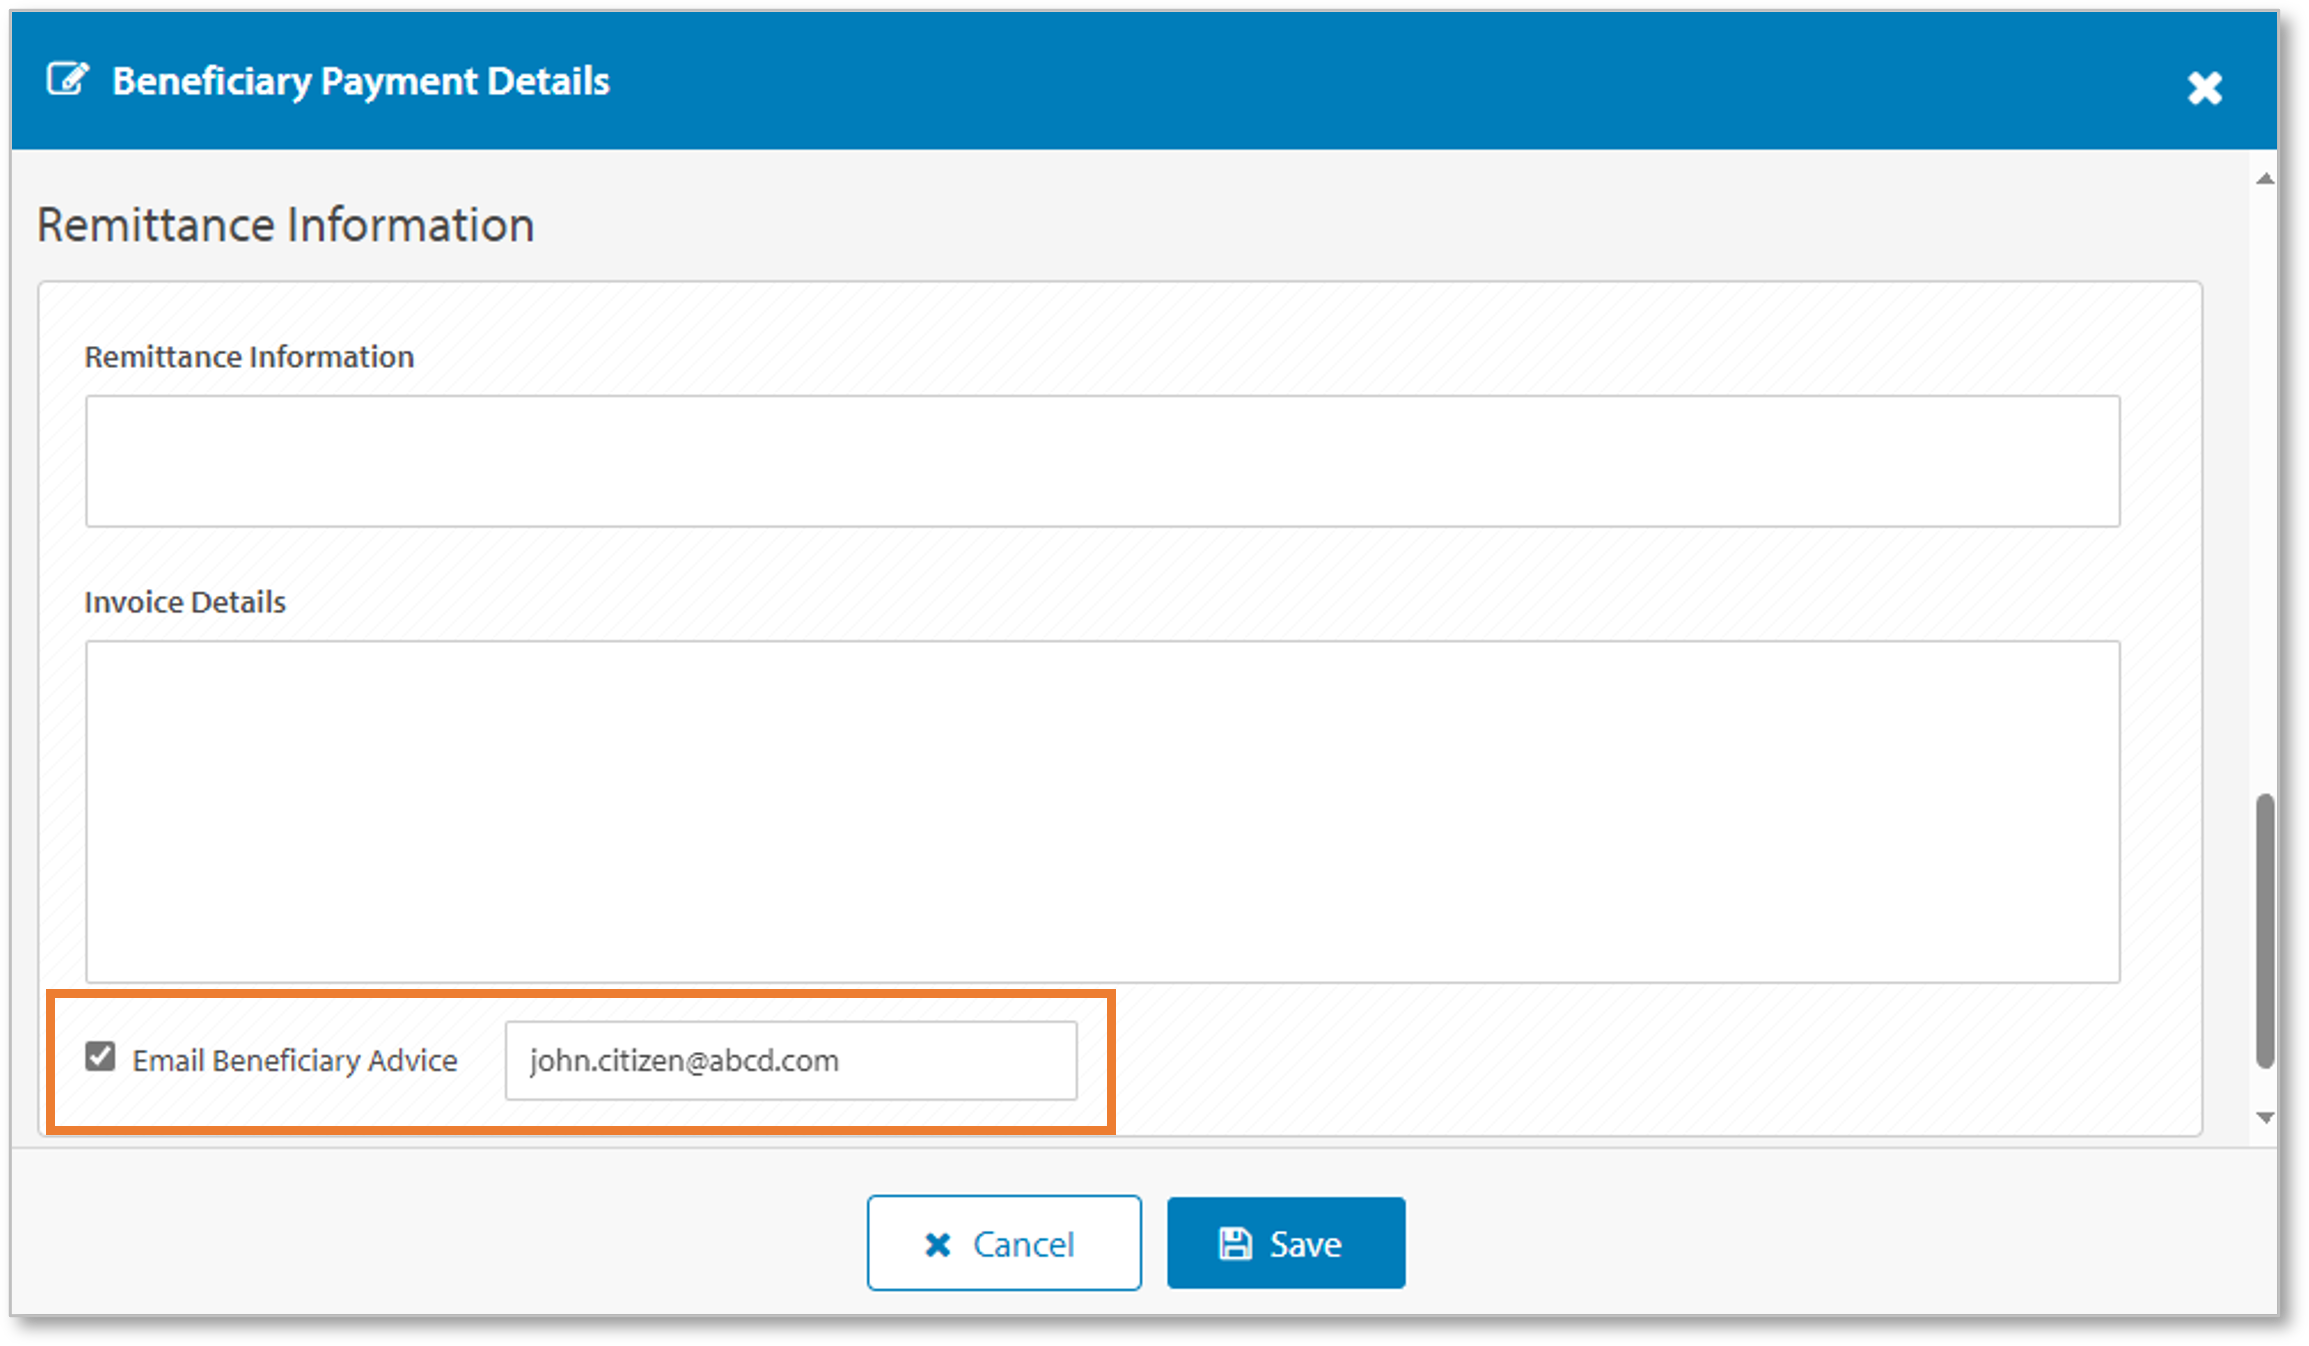
Task: Click inside the Invoice Details text box
Action: pyautogui.click(x=1102, y=811)
